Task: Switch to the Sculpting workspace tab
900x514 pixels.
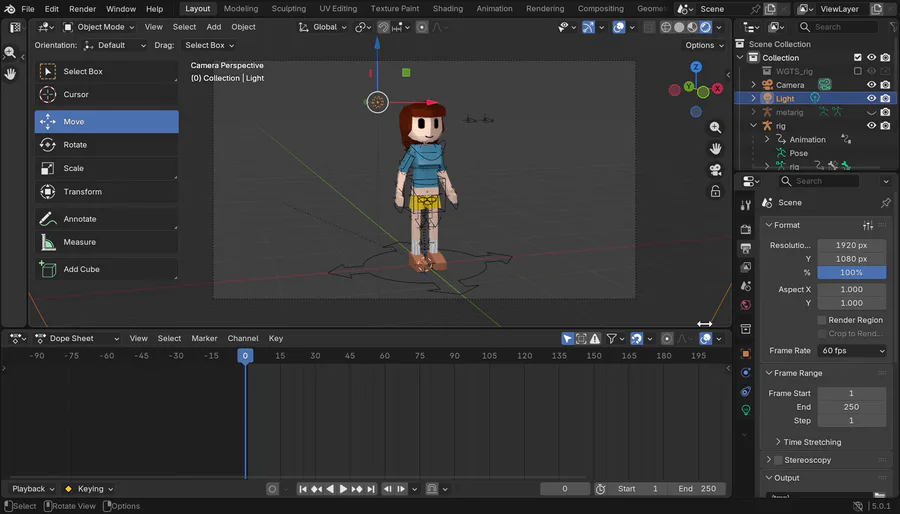Action: tap(289, 9)
